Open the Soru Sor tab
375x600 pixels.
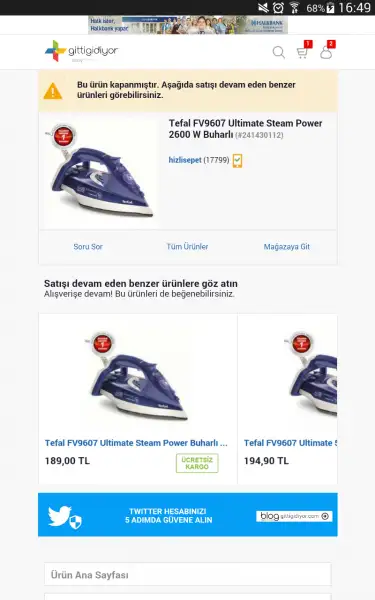click(x=88, y=247)
